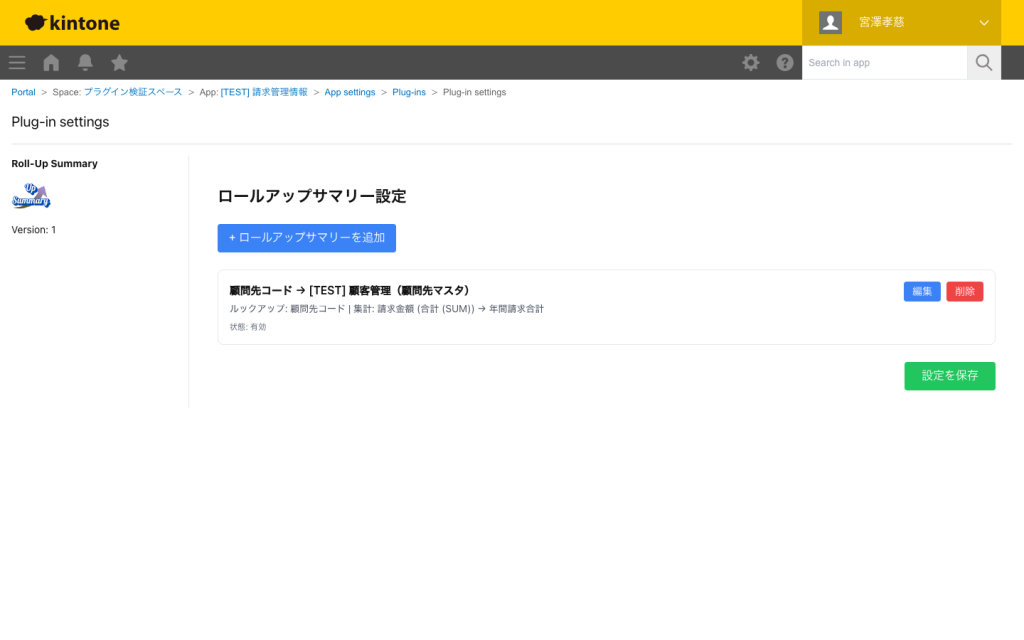1024x640 pixels.
Task: Open the Portal breadcrumb link
Action: pyautogui.click(x=23, y=91)
